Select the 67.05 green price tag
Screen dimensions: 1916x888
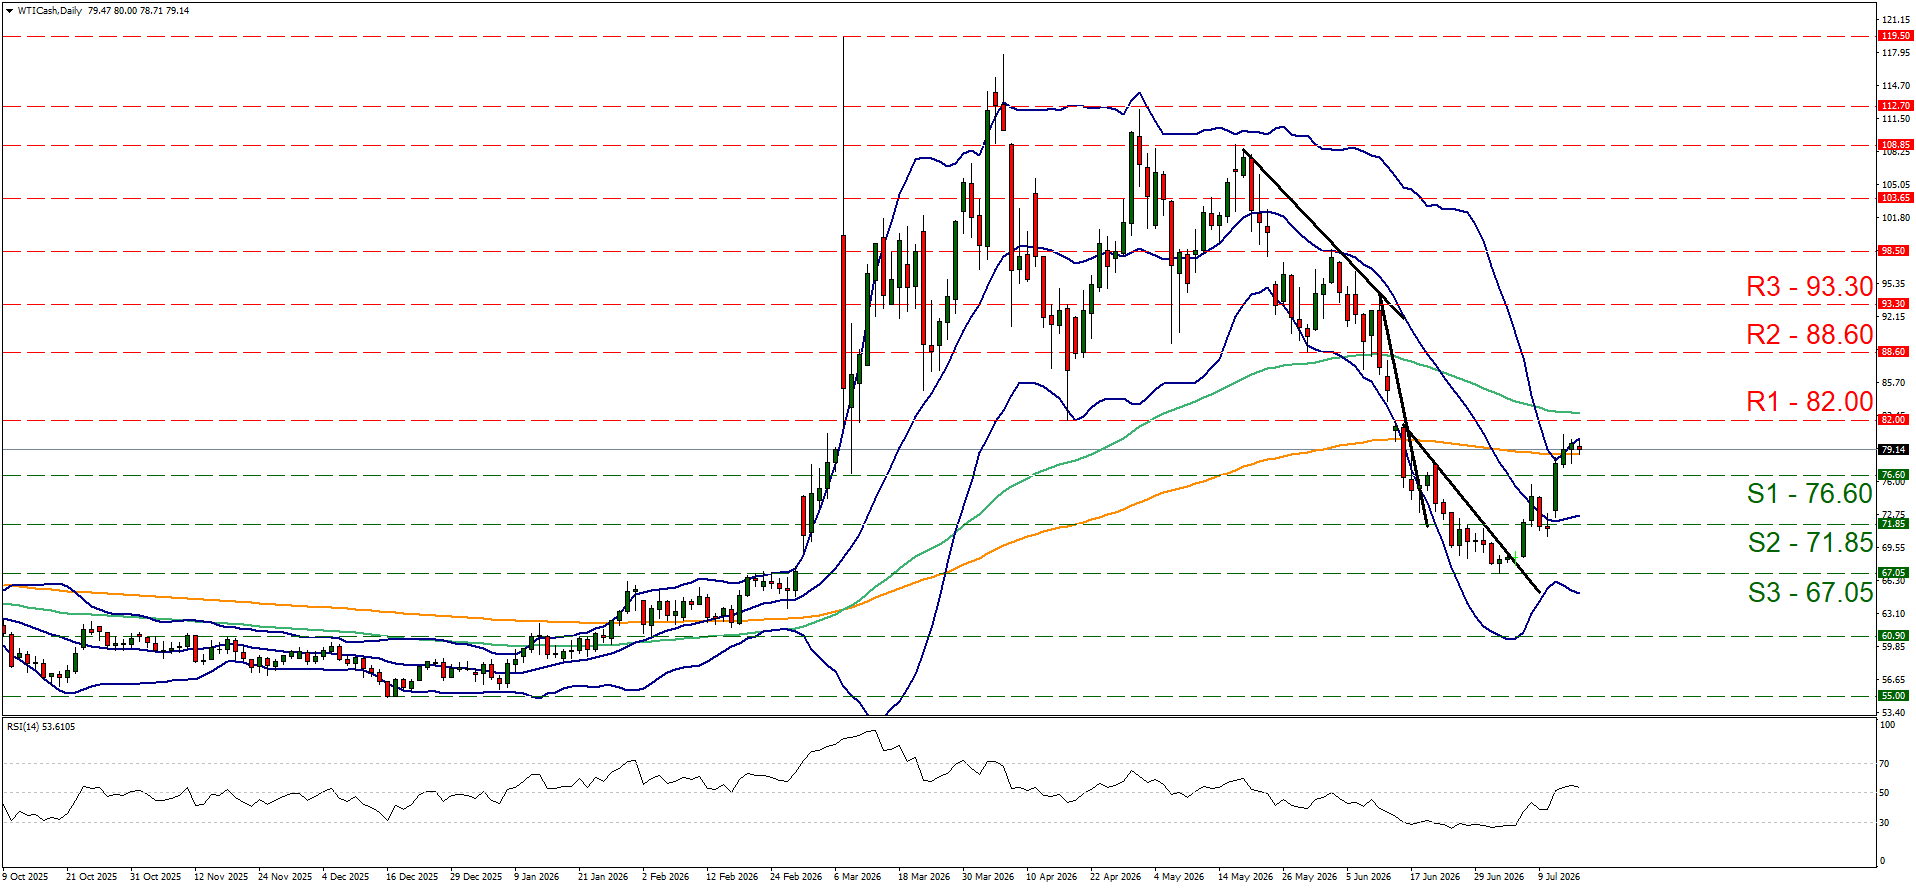(x=1895, y=573)
